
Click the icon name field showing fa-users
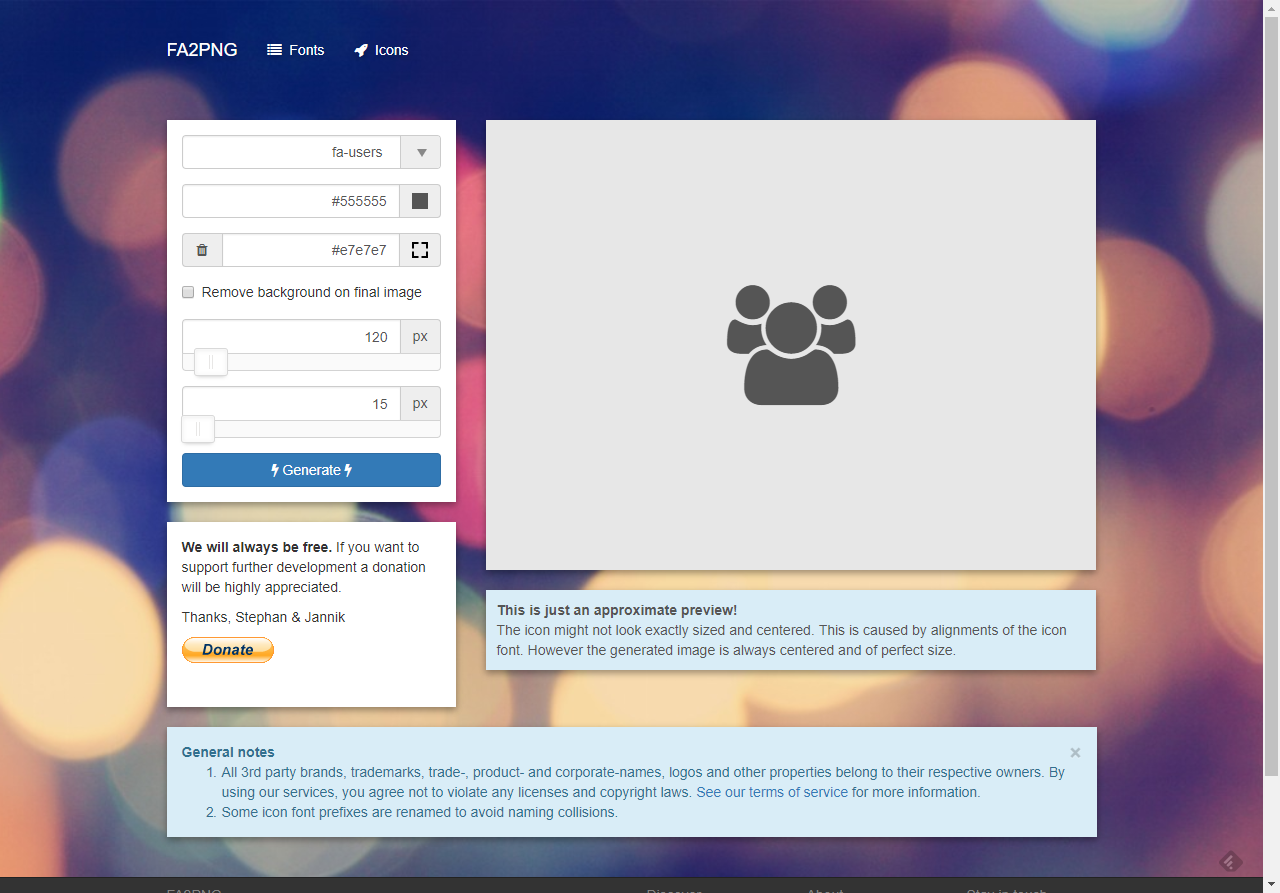[x=291, y=153]
